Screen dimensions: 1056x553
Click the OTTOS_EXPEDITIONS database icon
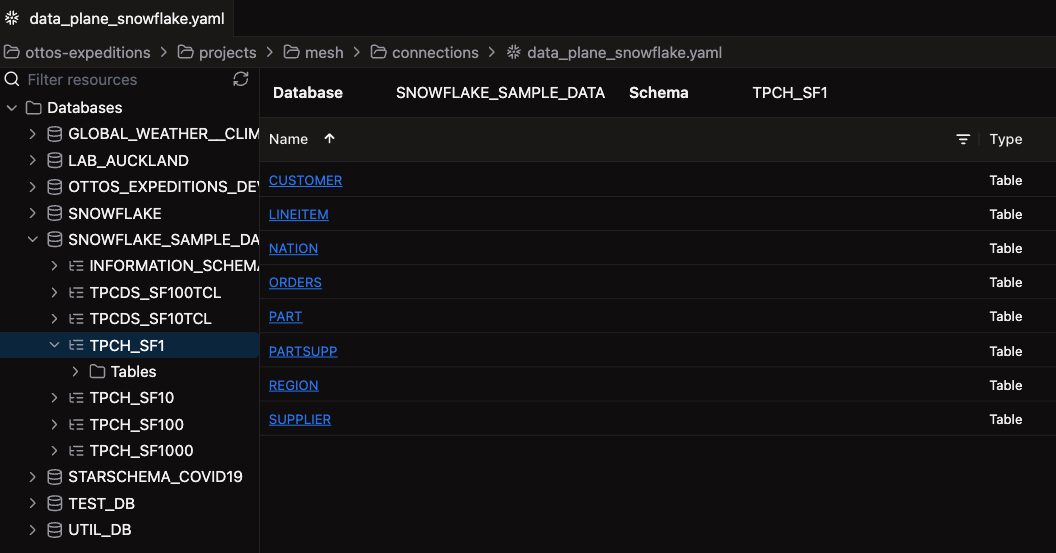pyautogui.click(x=55, y=187)
